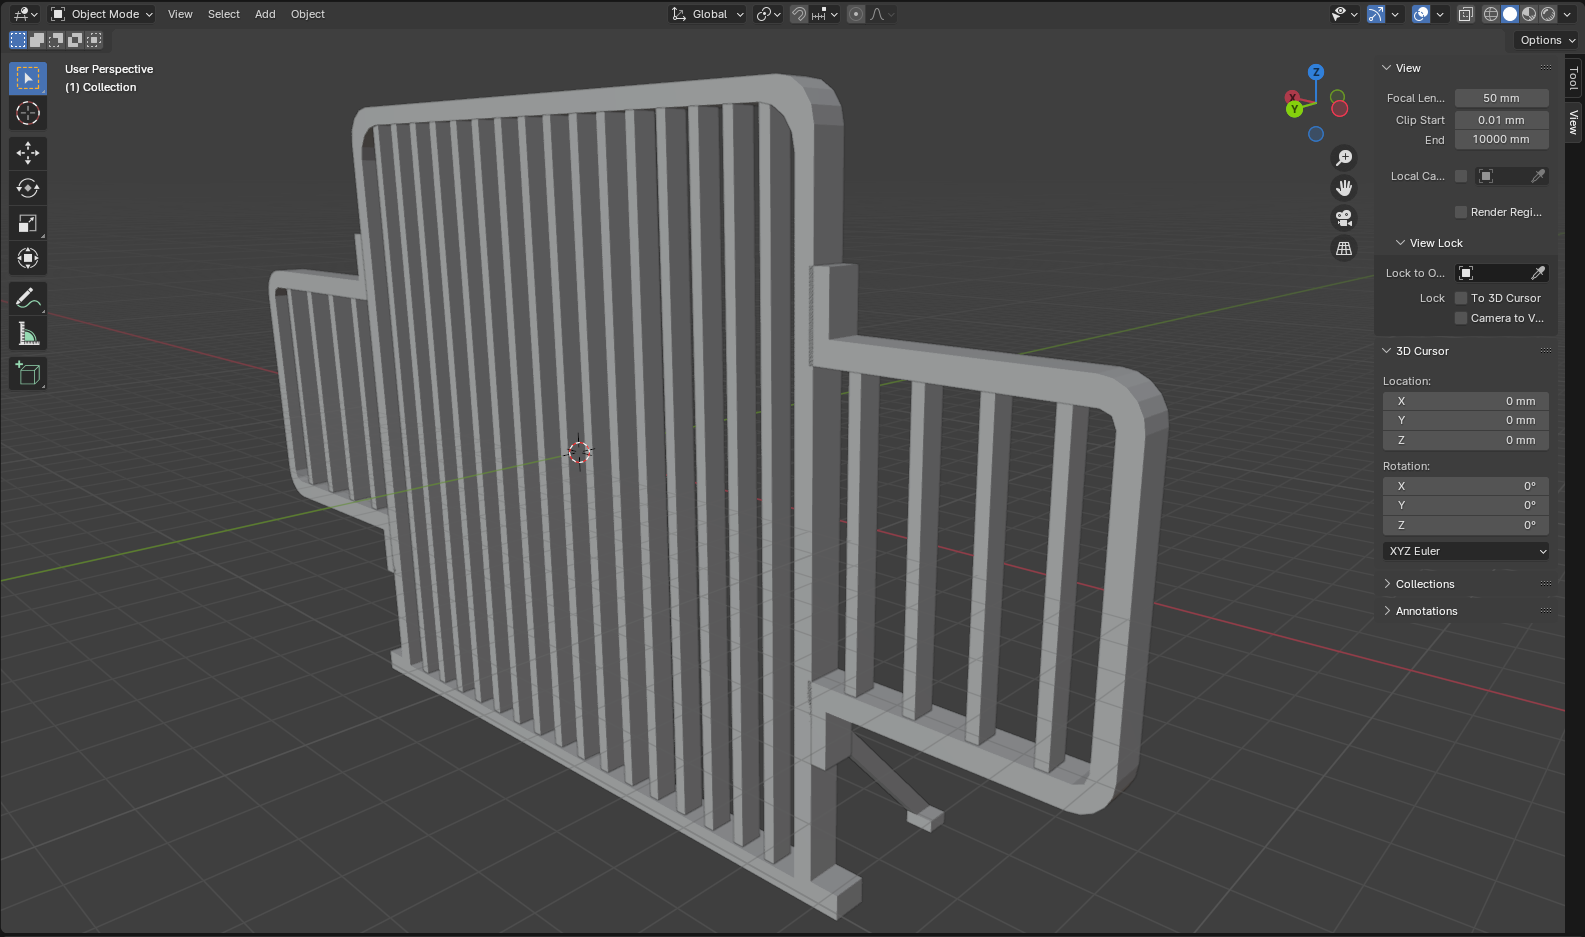Open the Add menu
This screenshot has height=937, width=1585.
pyautogui.click(x=265, y=14)
